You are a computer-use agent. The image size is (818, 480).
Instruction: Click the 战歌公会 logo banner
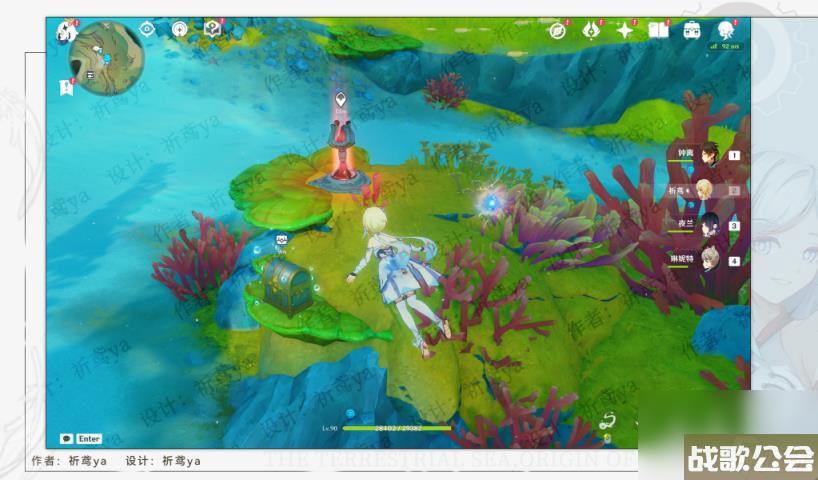click(751, 457)
